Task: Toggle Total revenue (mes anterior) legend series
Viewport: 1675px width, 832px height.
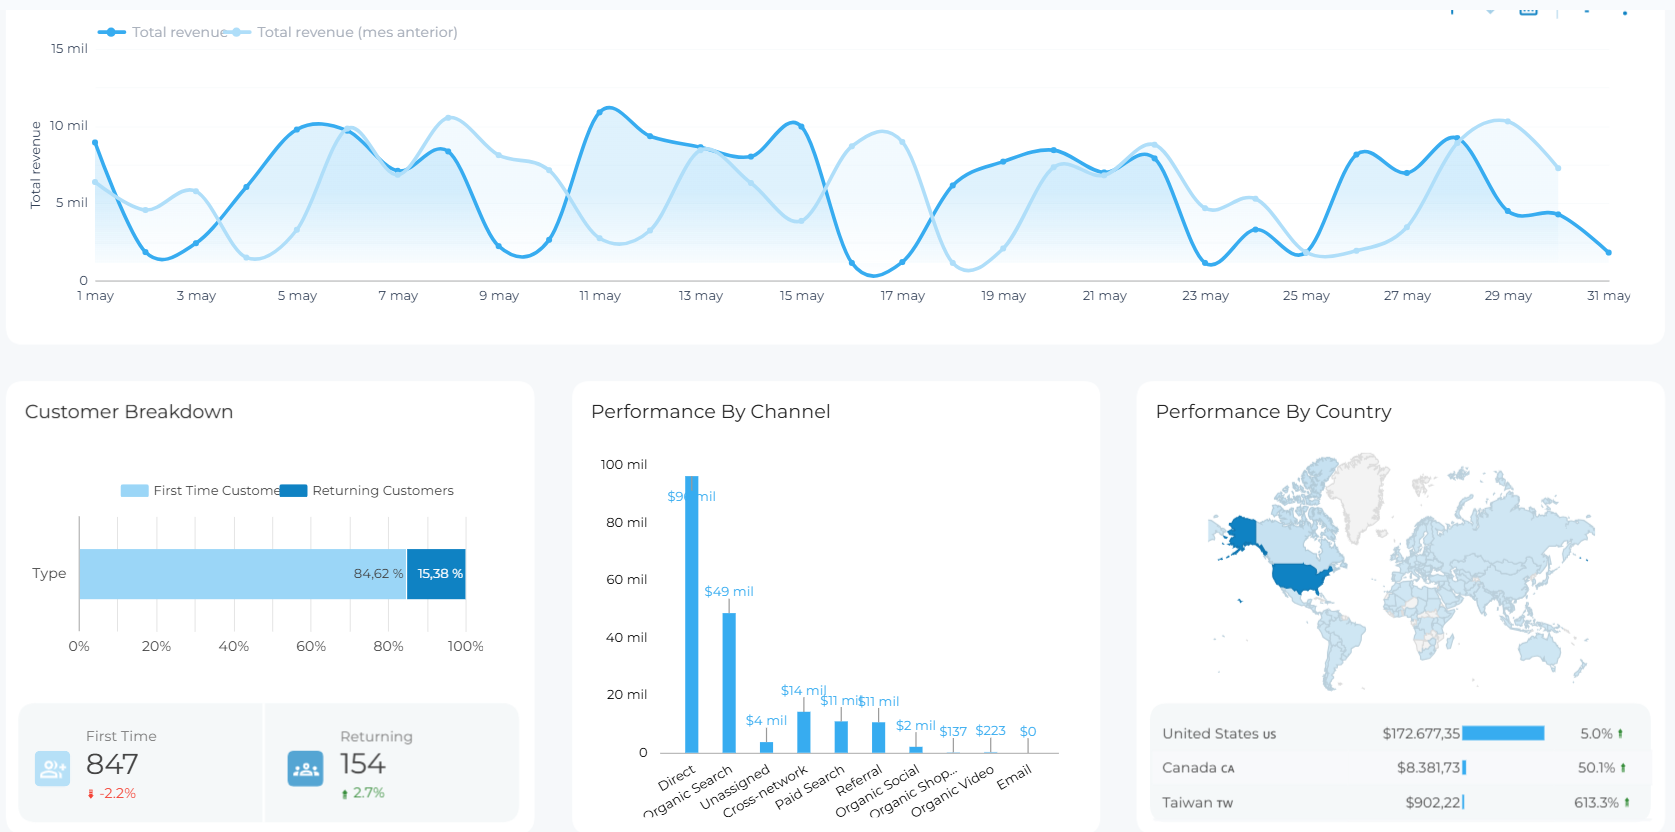Action: click(x=344, y=32)
